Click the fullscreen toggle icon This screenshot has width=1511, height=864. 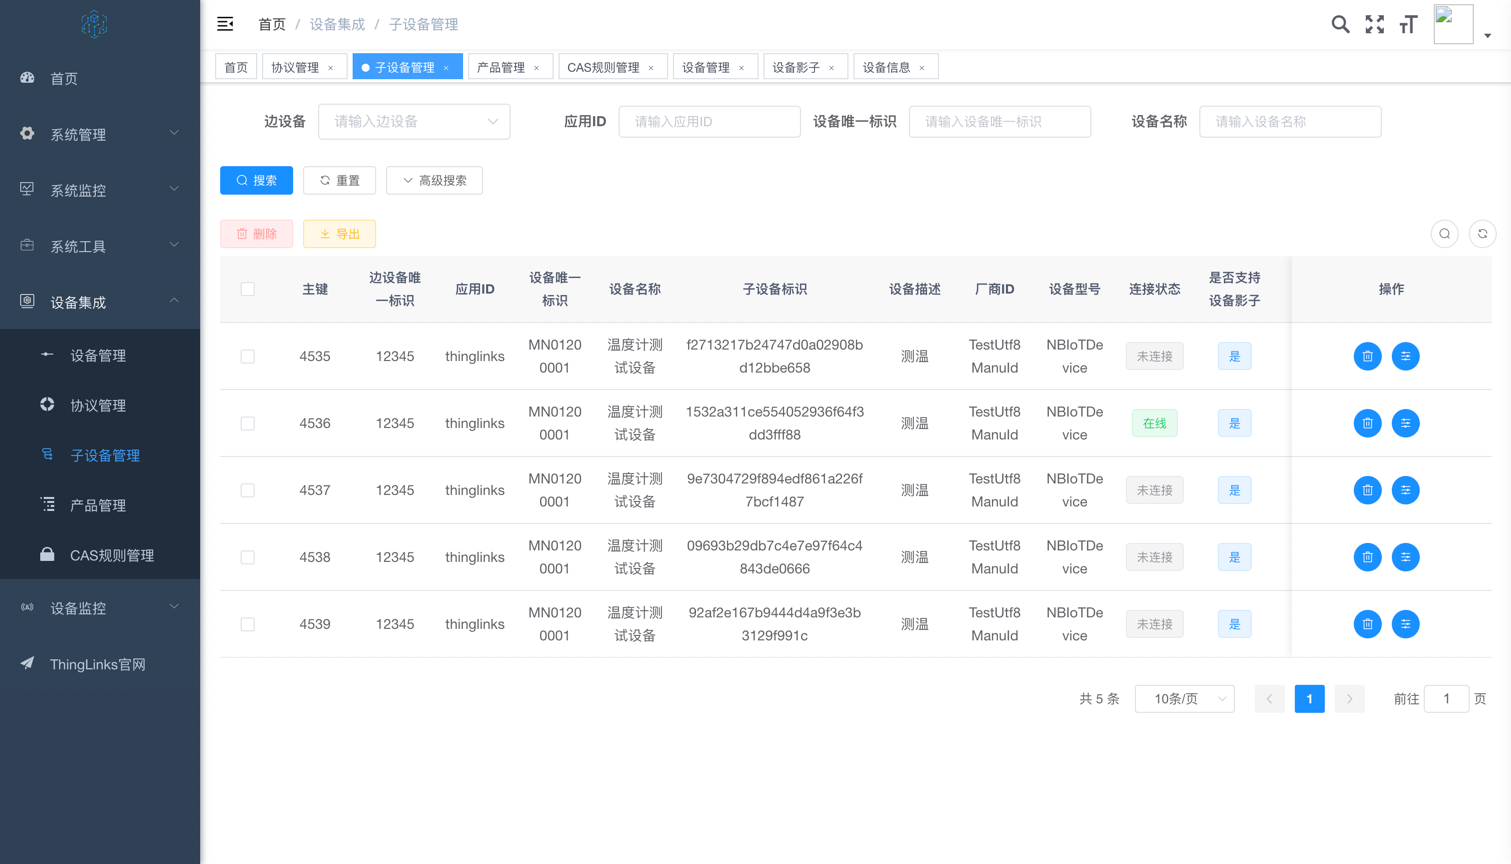(x=1374, y=23)
